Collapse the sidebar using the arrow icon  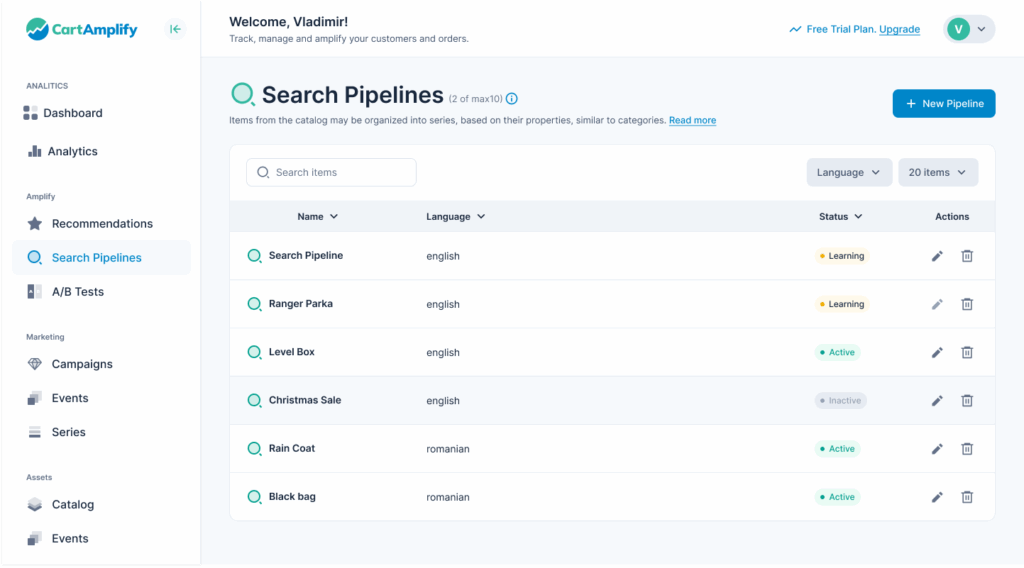(175, 29)
